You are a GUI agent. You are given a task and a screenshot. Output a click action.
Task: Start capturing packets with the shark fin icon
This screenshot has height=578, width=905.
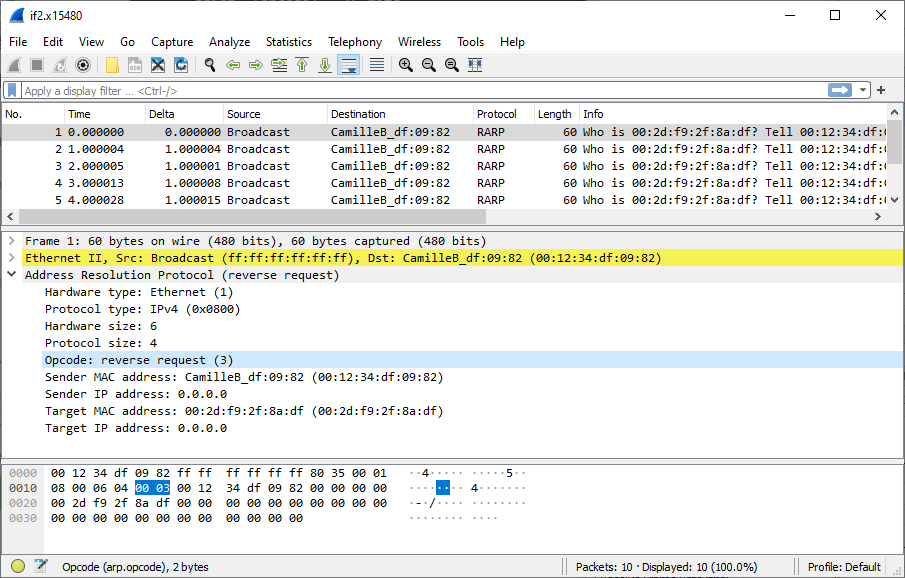(13, 64)
